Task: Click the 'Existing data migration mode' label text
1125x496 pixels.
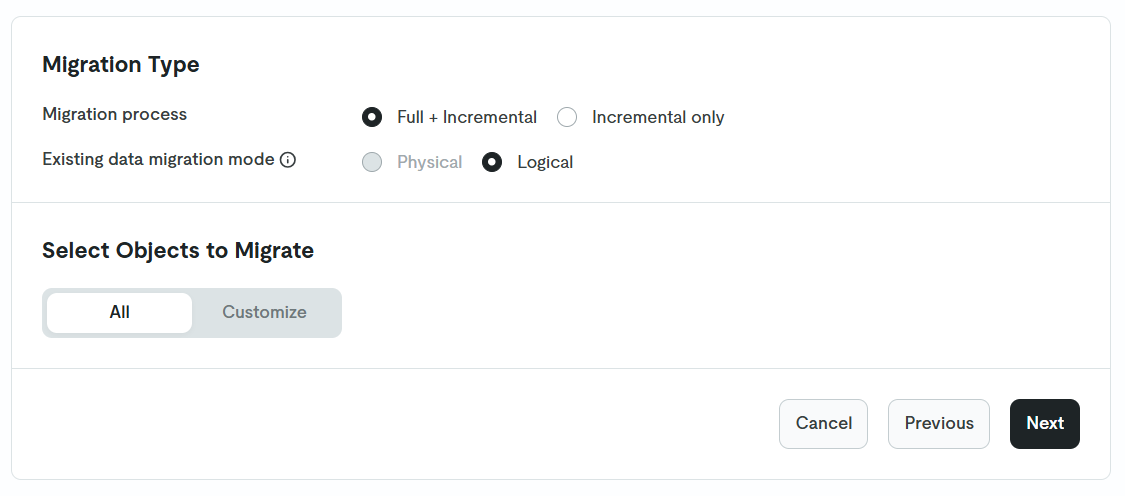Action: [158, 159]
